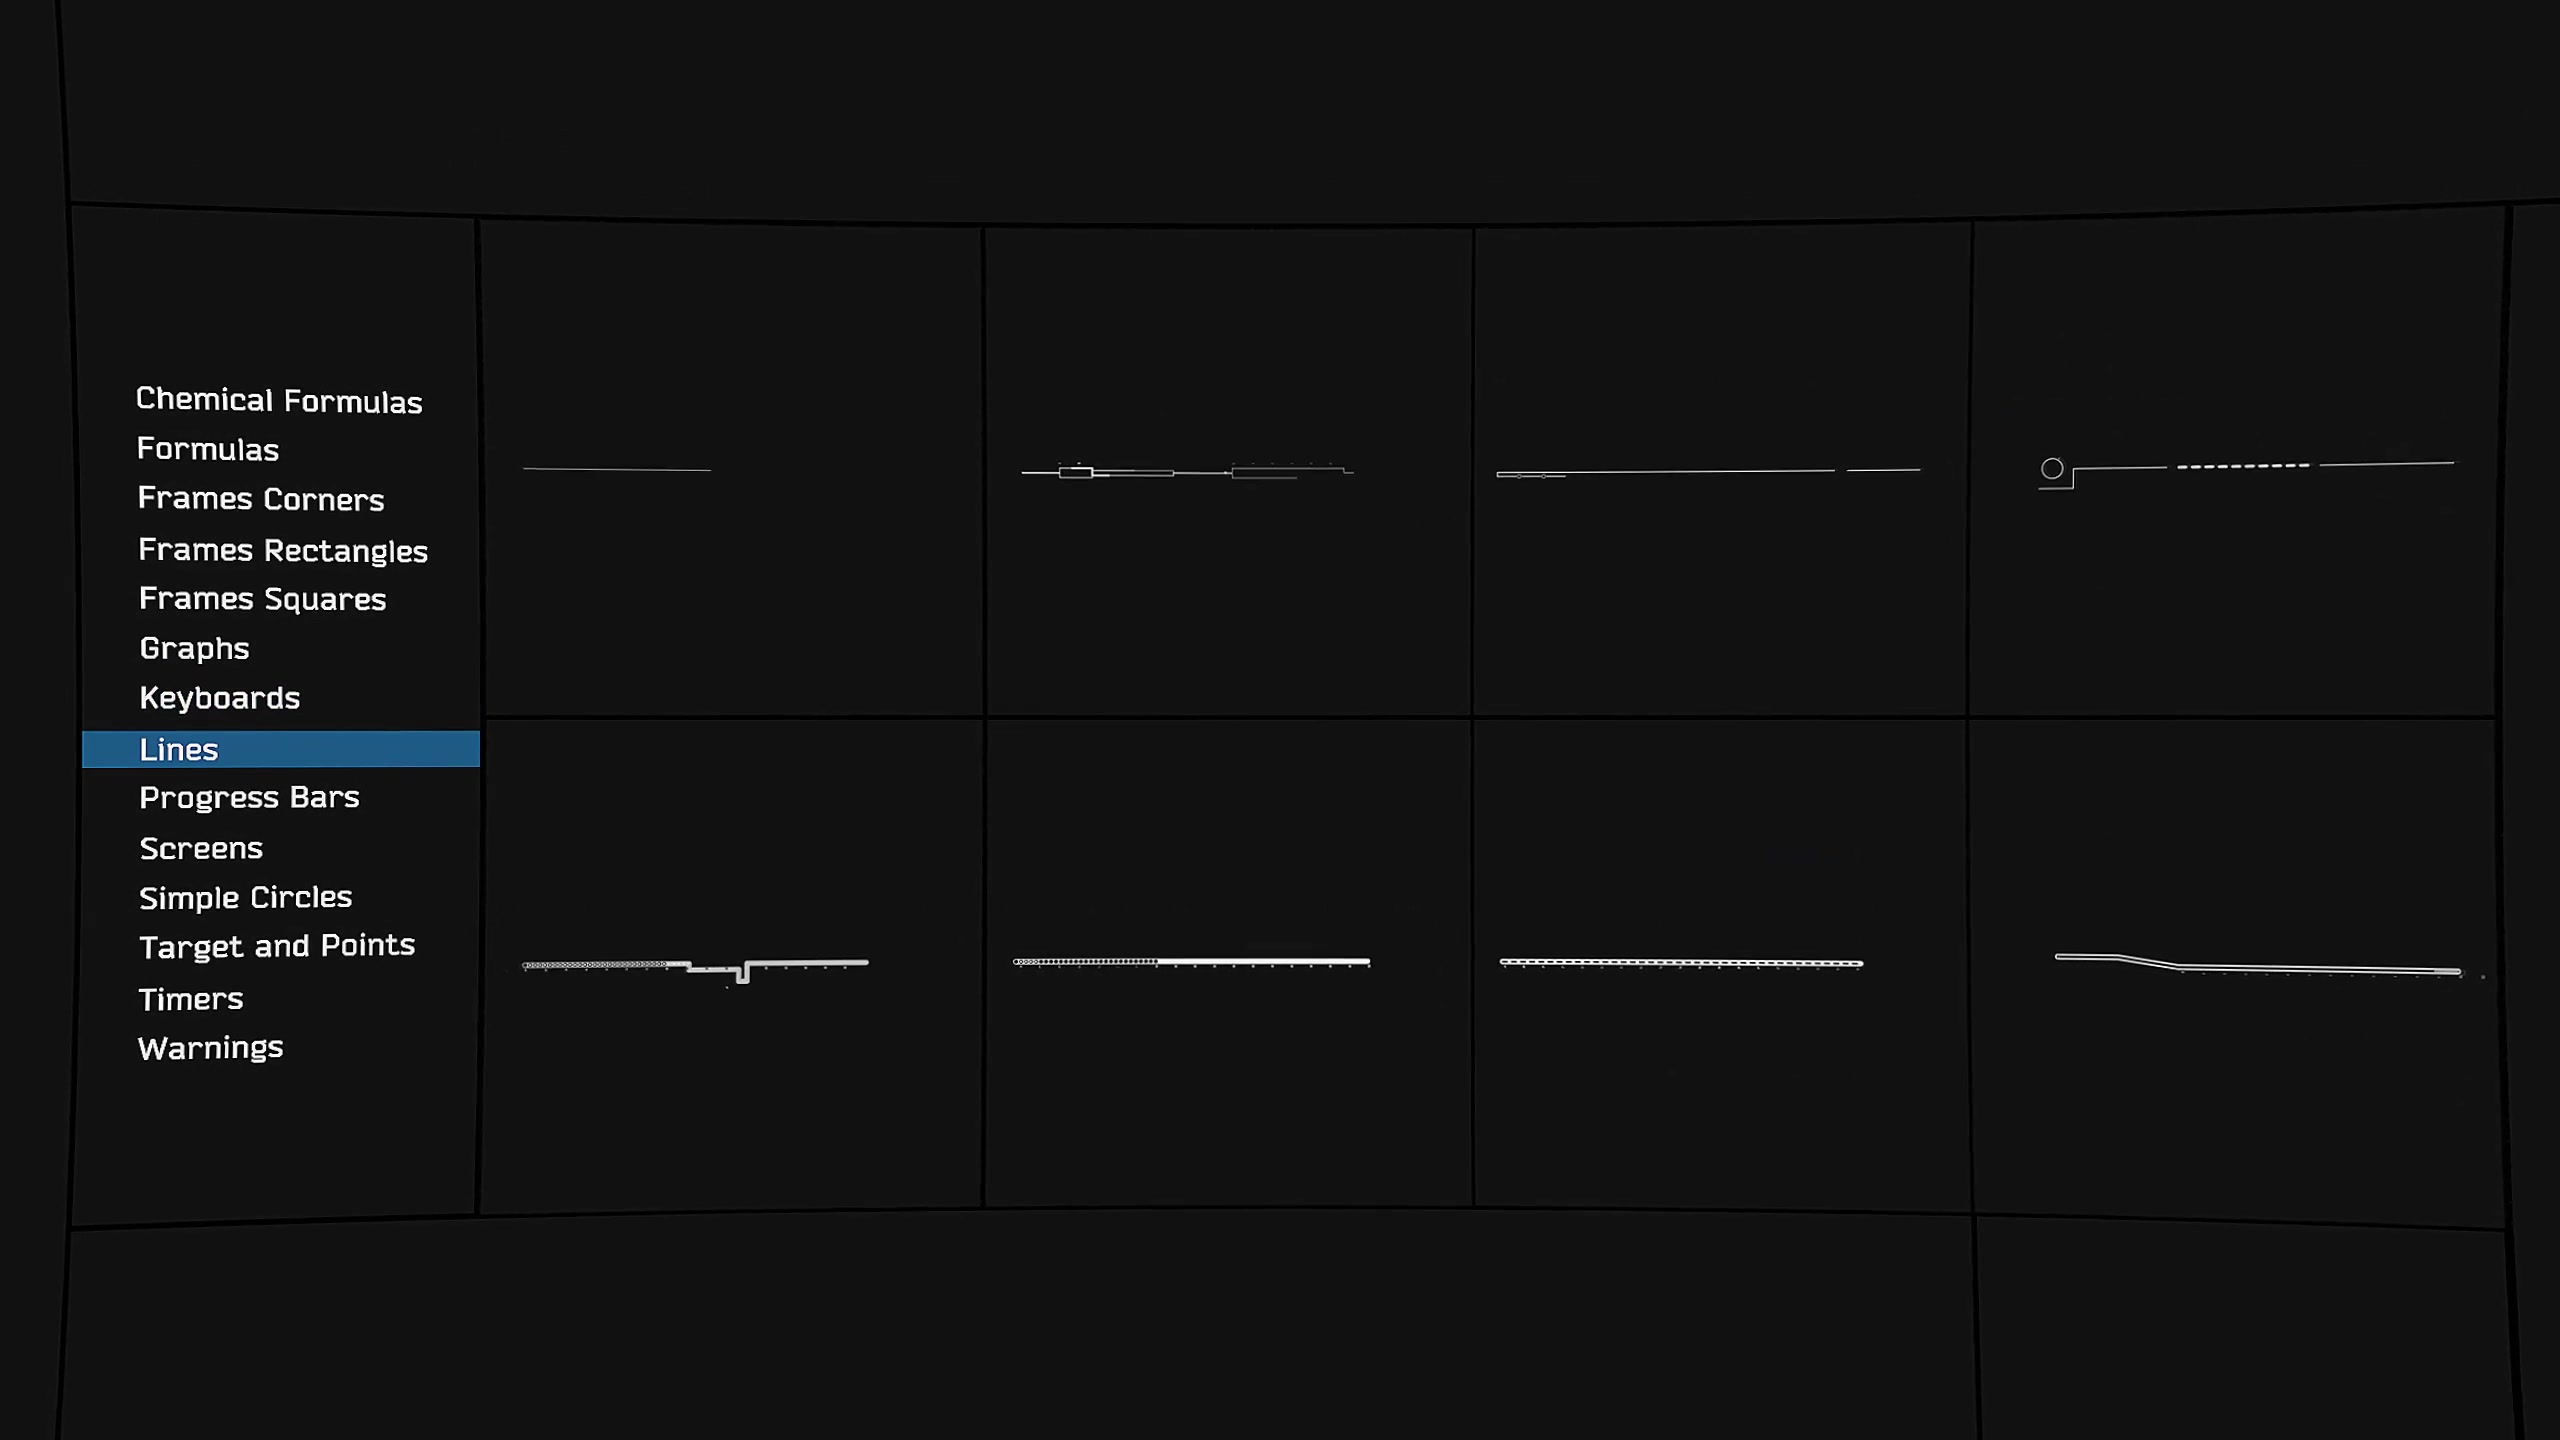The width and height of the screenshot is (2560, 1440).
Task: Expand the Frames Corners category
Action: (x=260, y=498)
